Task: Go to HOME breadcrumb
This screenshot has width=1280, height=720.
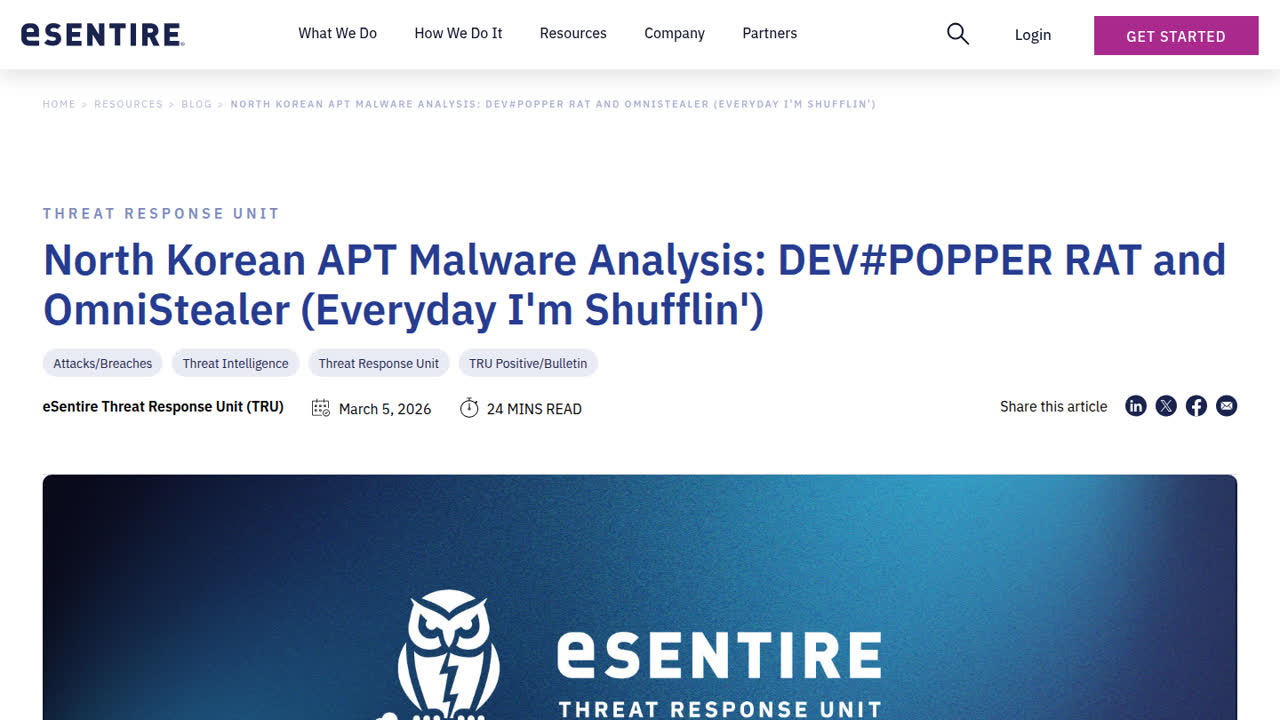Action: 59,104
